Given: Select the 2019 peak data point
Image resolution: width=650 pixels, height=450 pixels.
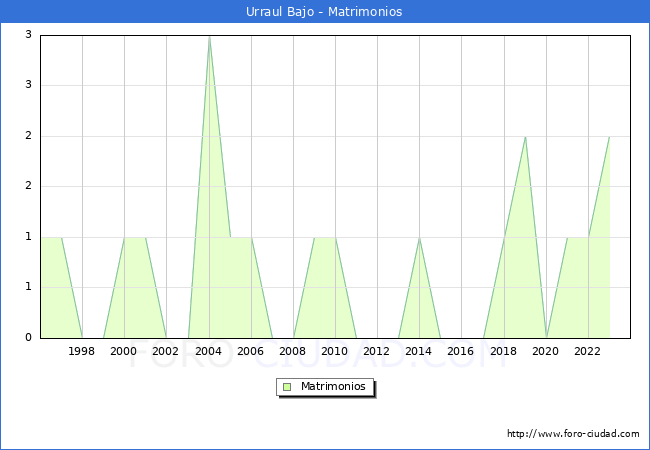Looking at the screenshot, I should click(525, 137).
